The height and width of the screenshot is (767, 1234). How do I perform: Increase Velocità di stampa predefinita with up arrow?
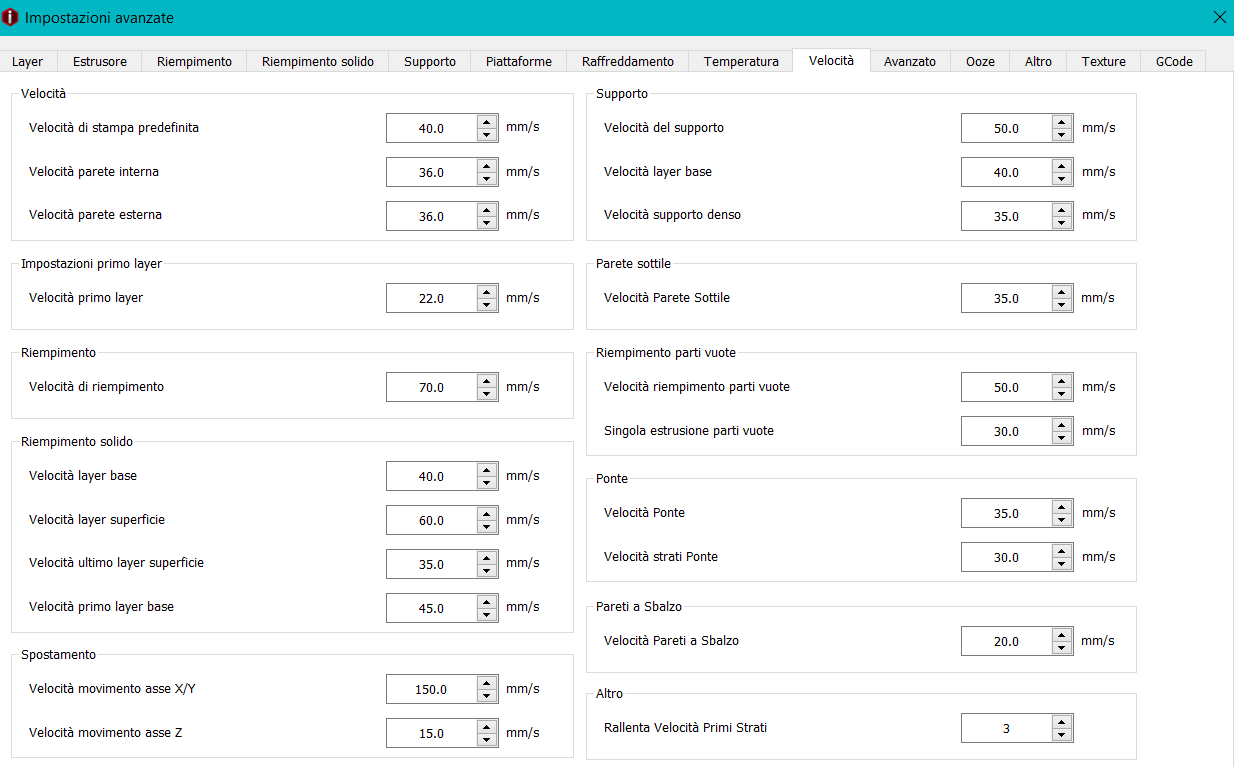487,122
